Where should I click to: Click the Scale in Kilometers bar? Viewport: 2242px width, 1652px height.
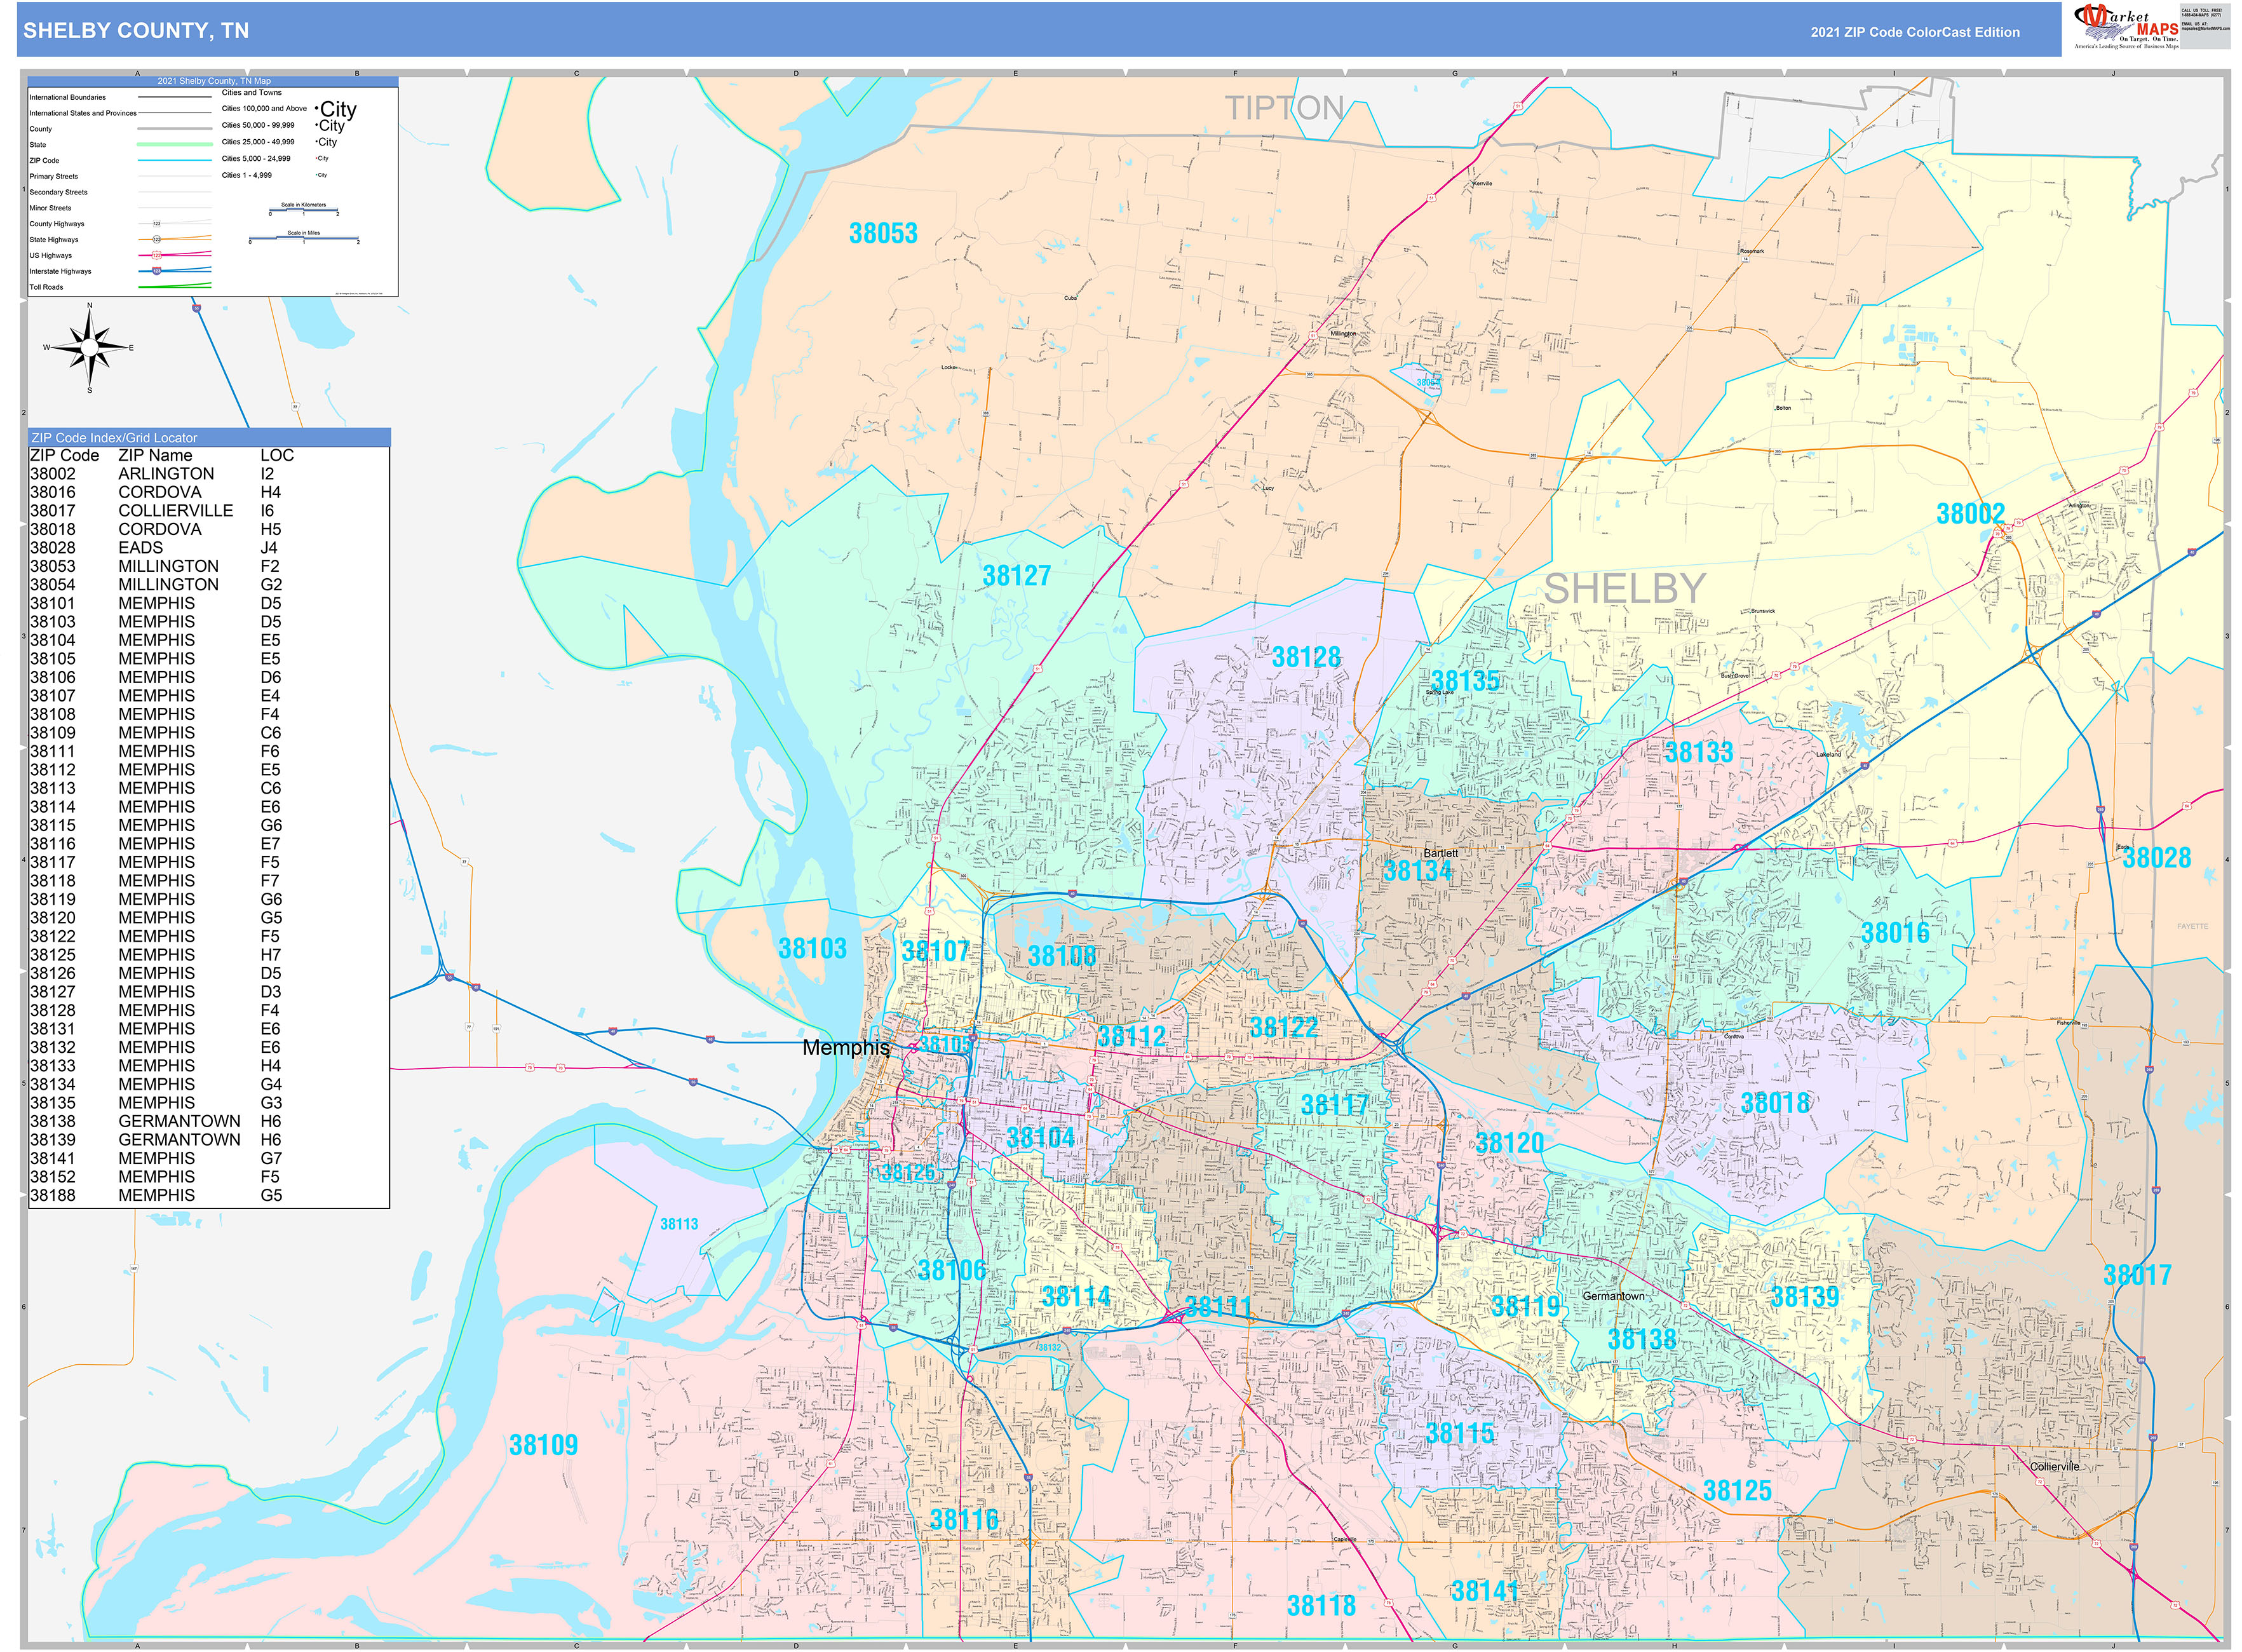[x=303, y=210]
